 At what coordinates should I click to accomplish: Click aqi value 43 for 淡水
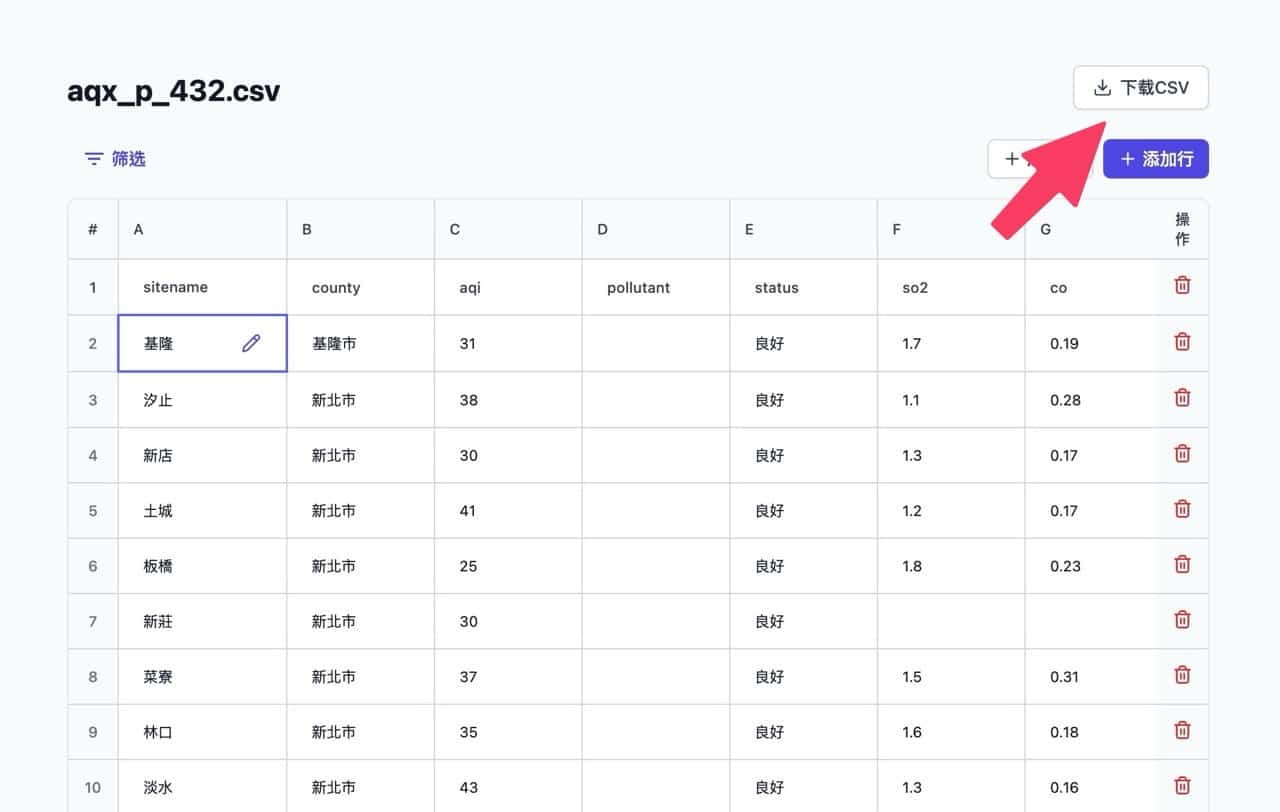point(509,787)
